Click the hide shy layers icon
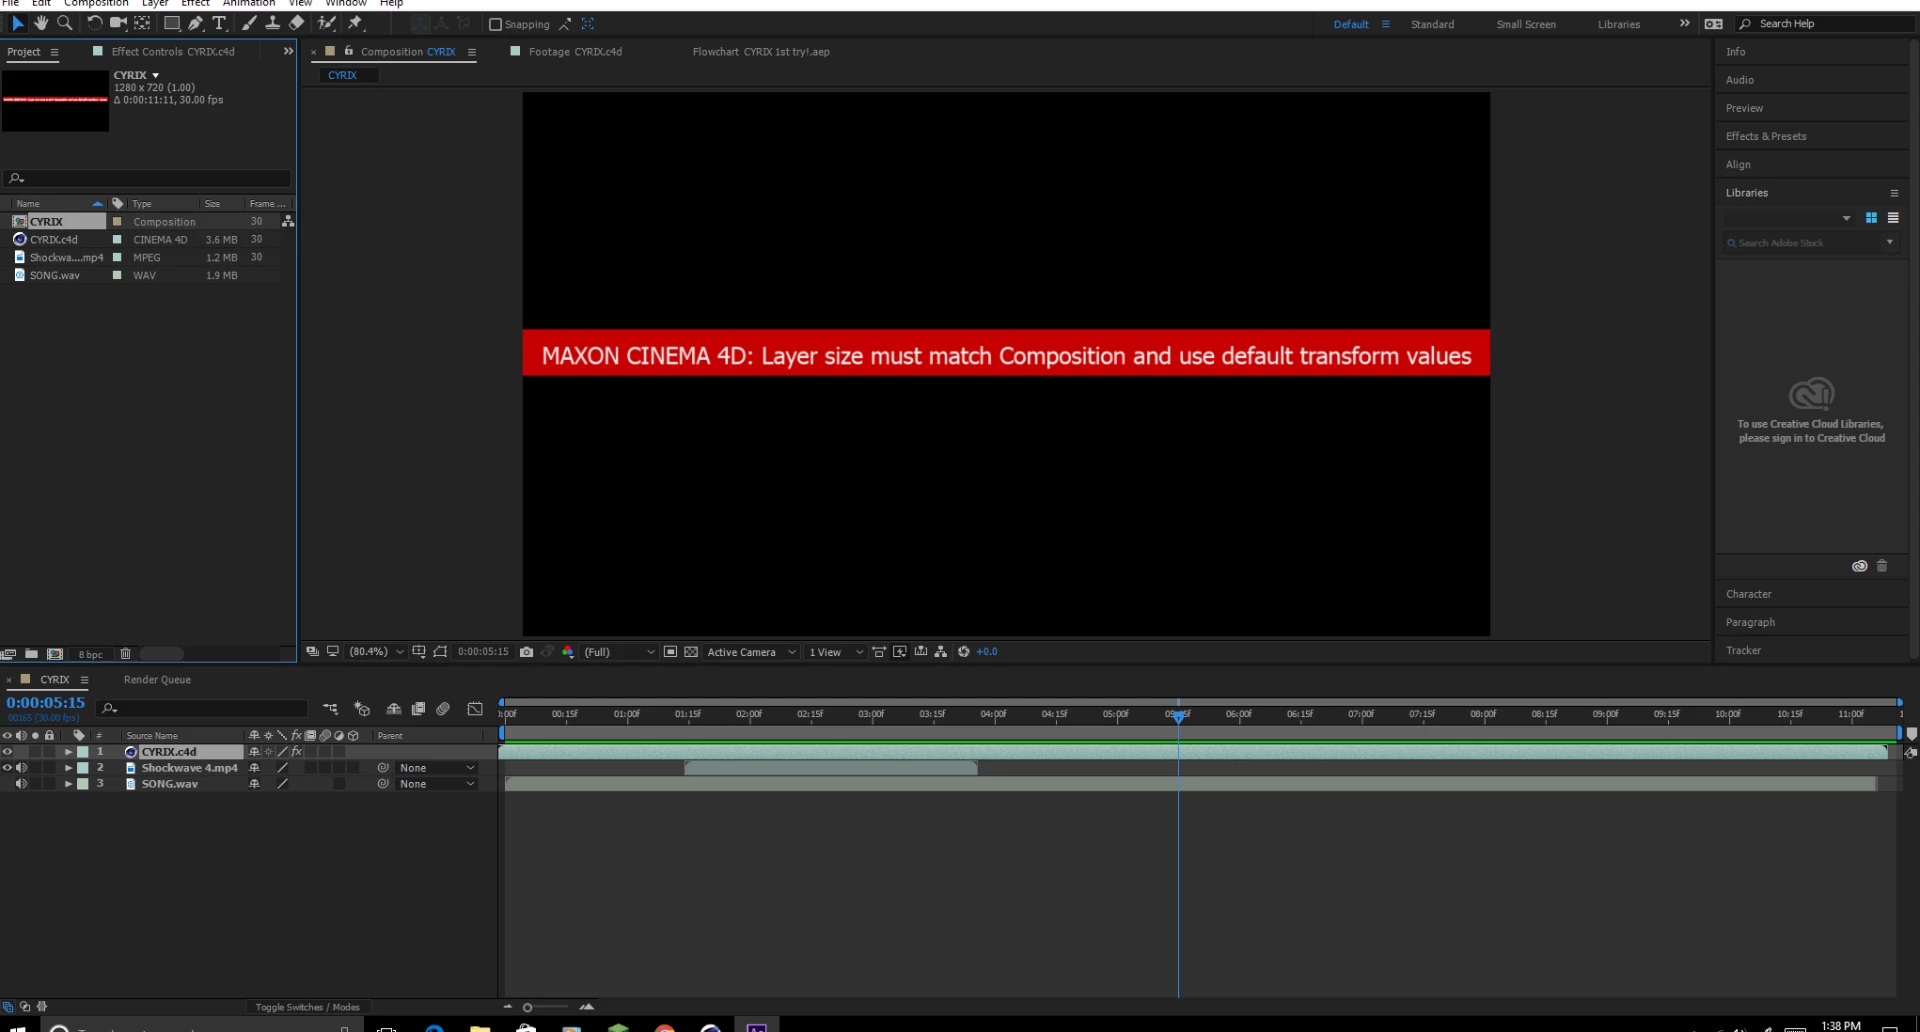This screenshot has width=1920, height=1032. pyautogui.click(x=394, y=709)
